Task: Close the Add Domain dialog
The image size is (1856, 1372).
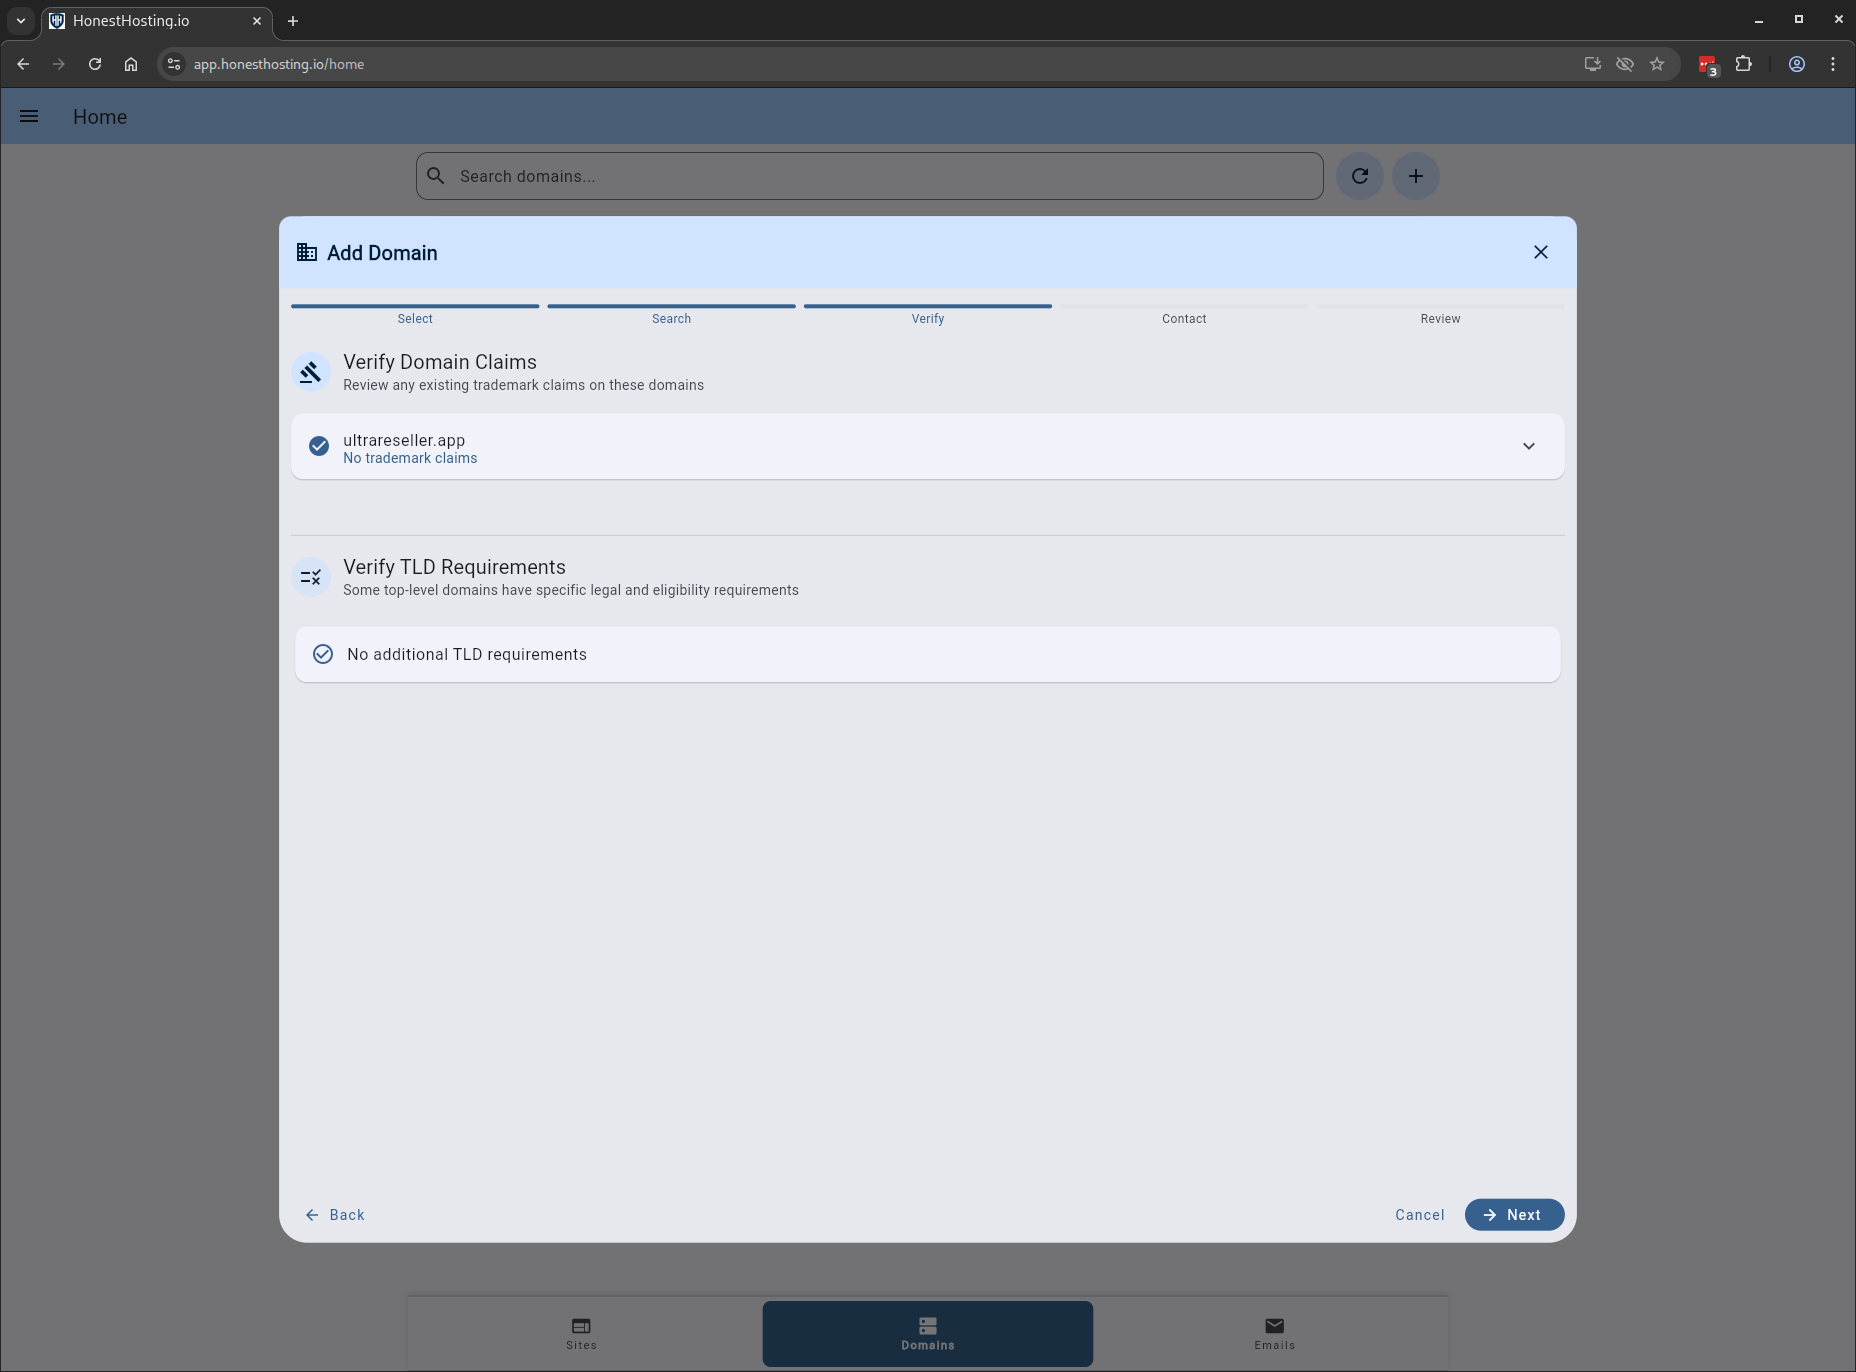Action: pyautogui.click(x=1541, y=252)
